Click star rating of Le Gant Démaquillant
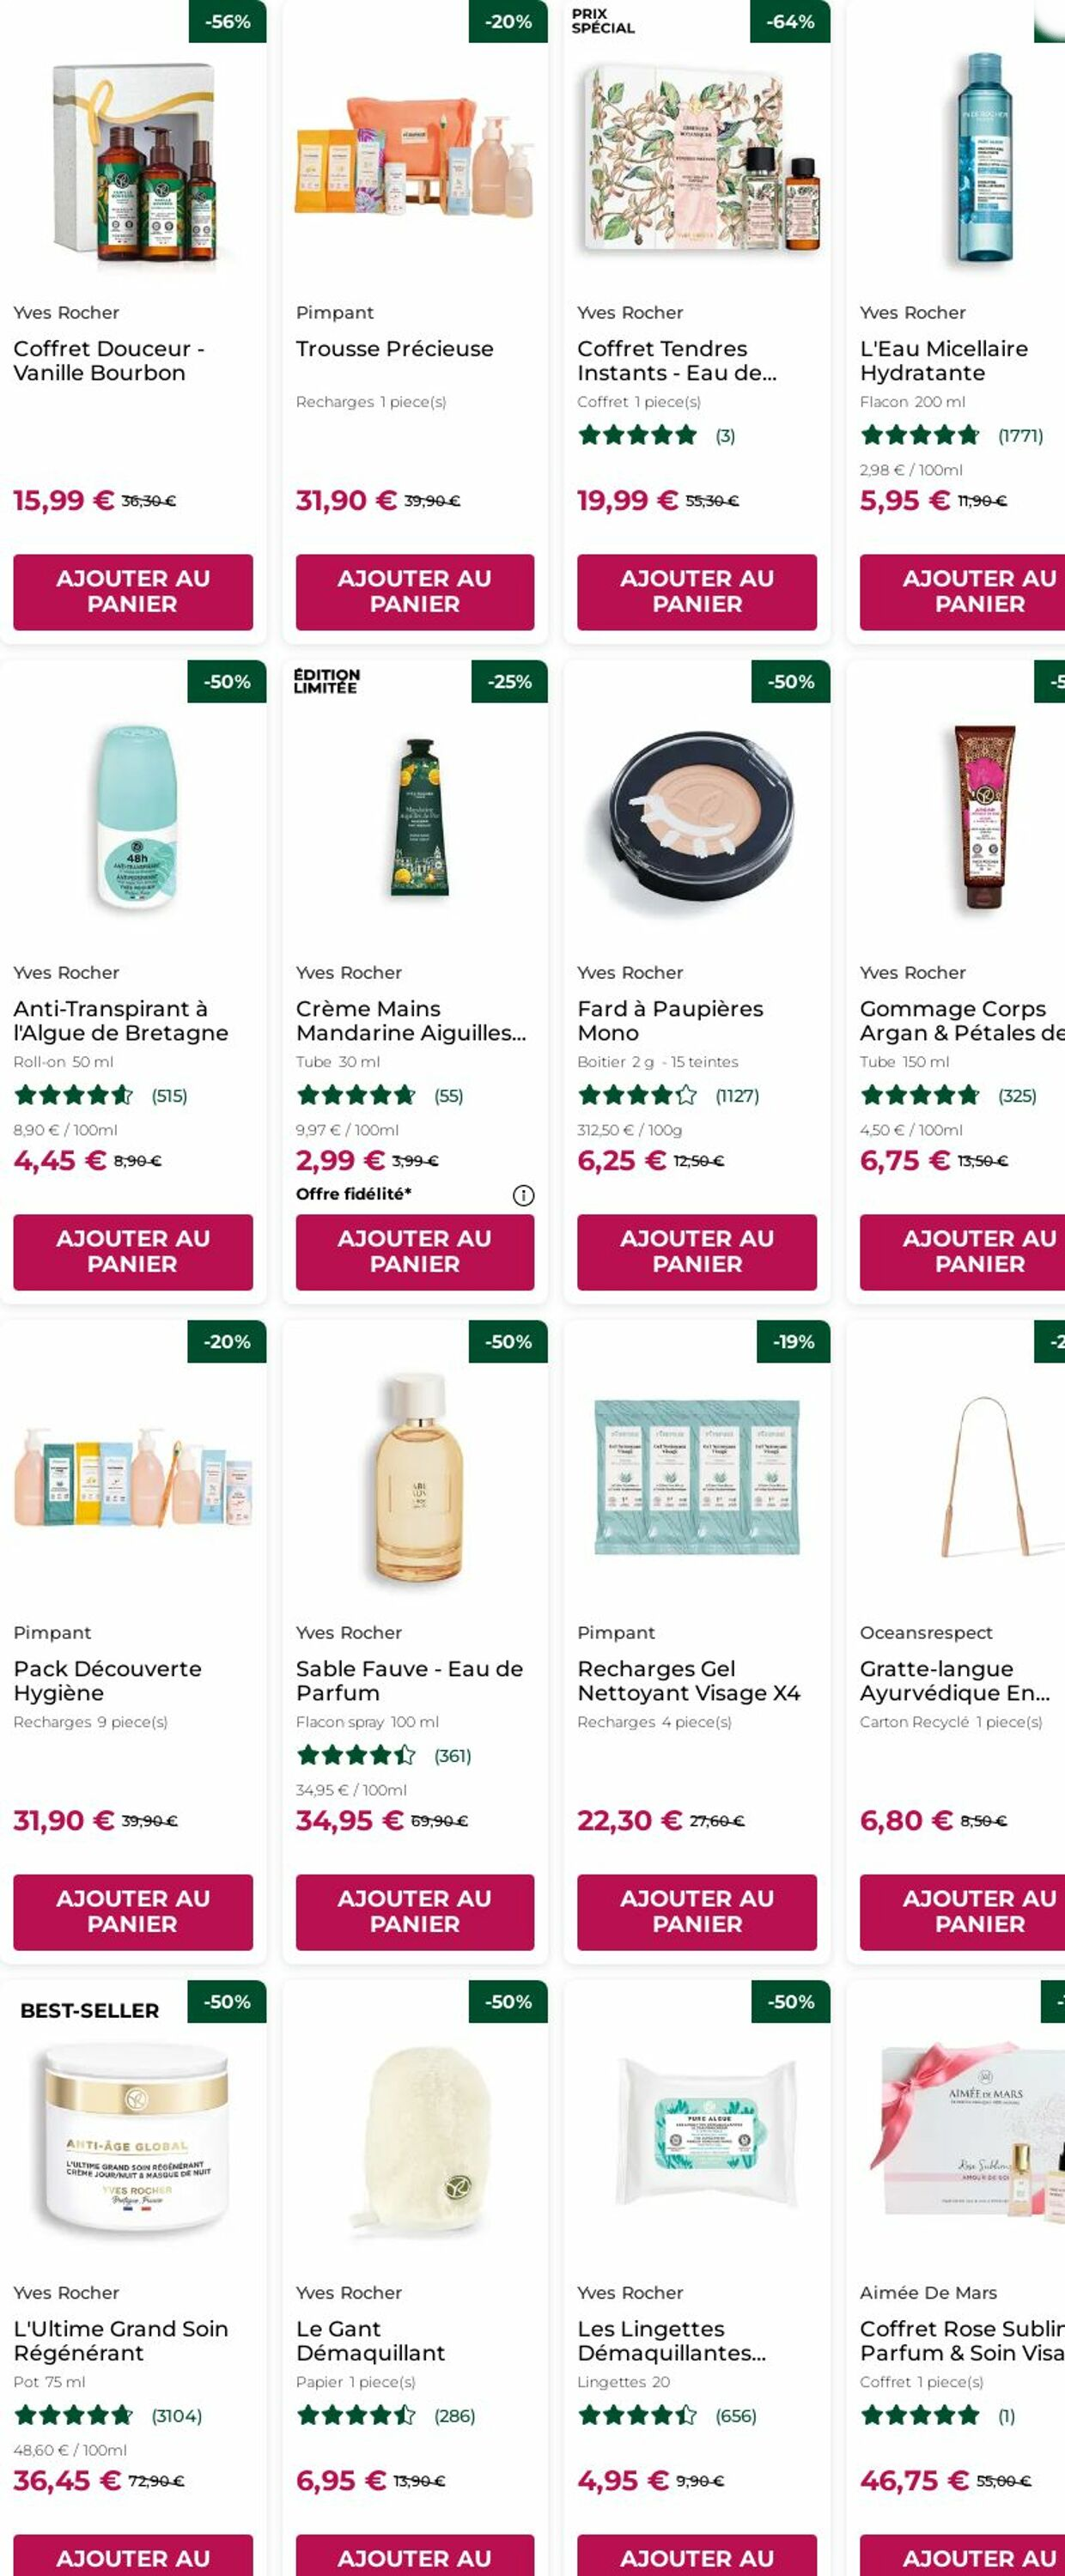 click(356, 2415)
